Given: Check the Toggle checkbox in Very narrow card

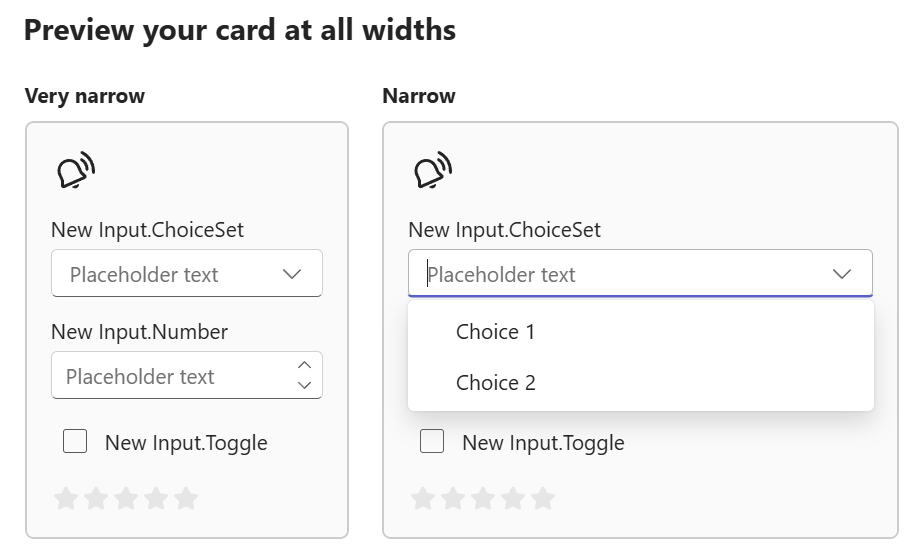Looking at the screenshot, I should point(75,442).
